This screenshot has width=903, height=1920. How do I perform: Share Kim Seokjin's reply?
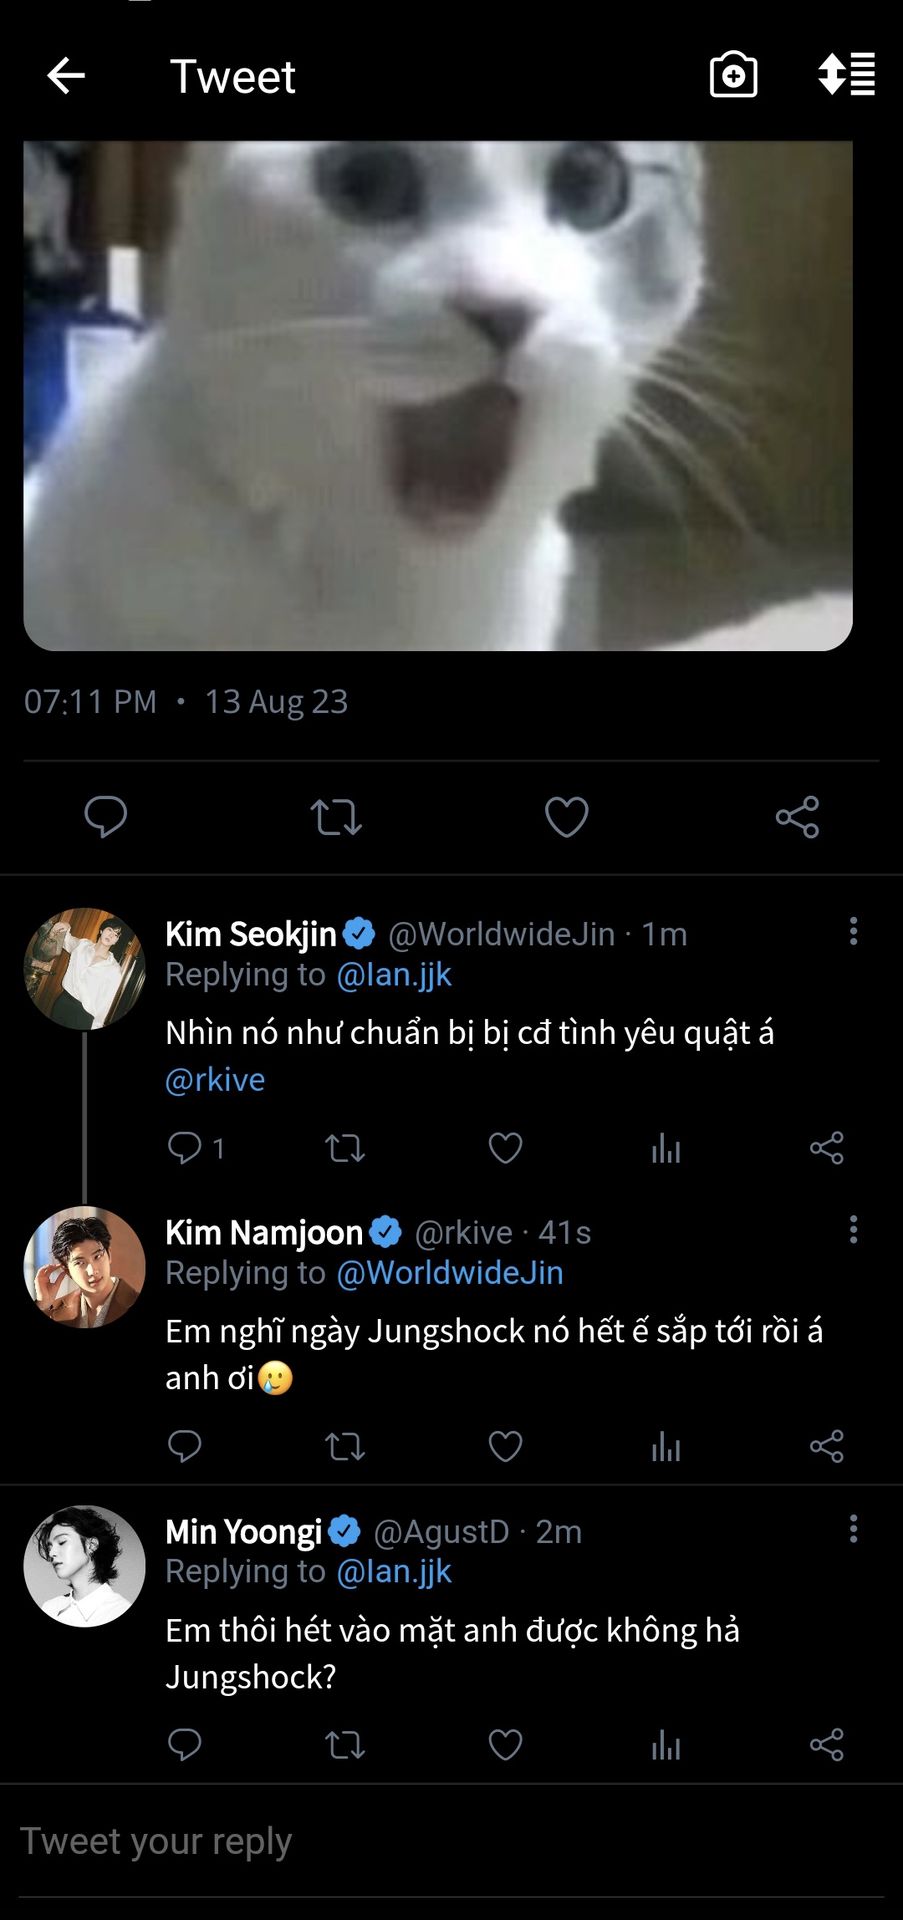[x=826, y=1148]
